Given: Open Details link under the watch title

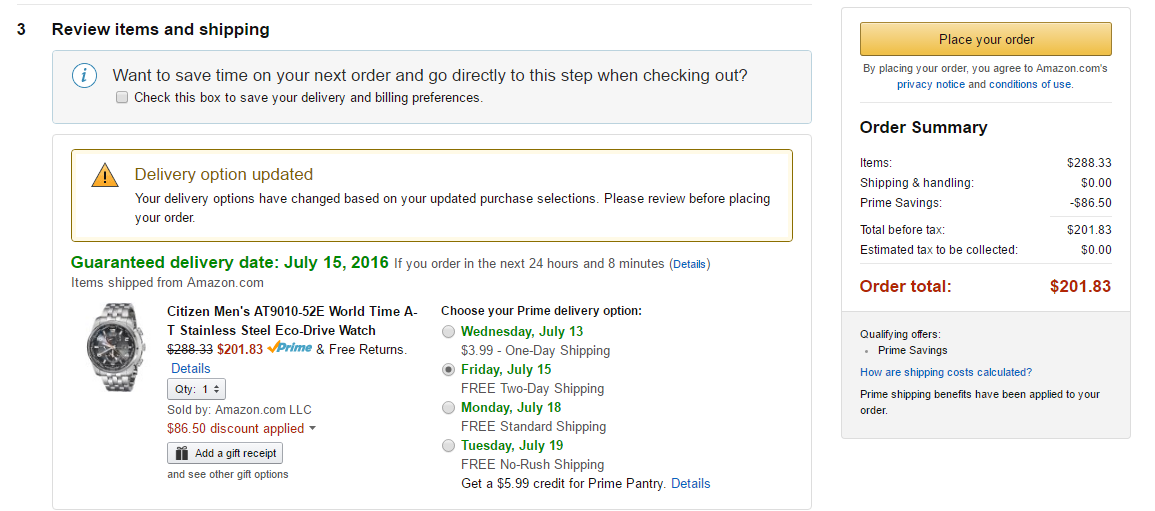Looking at the screenshot, I should click(191, 368).
